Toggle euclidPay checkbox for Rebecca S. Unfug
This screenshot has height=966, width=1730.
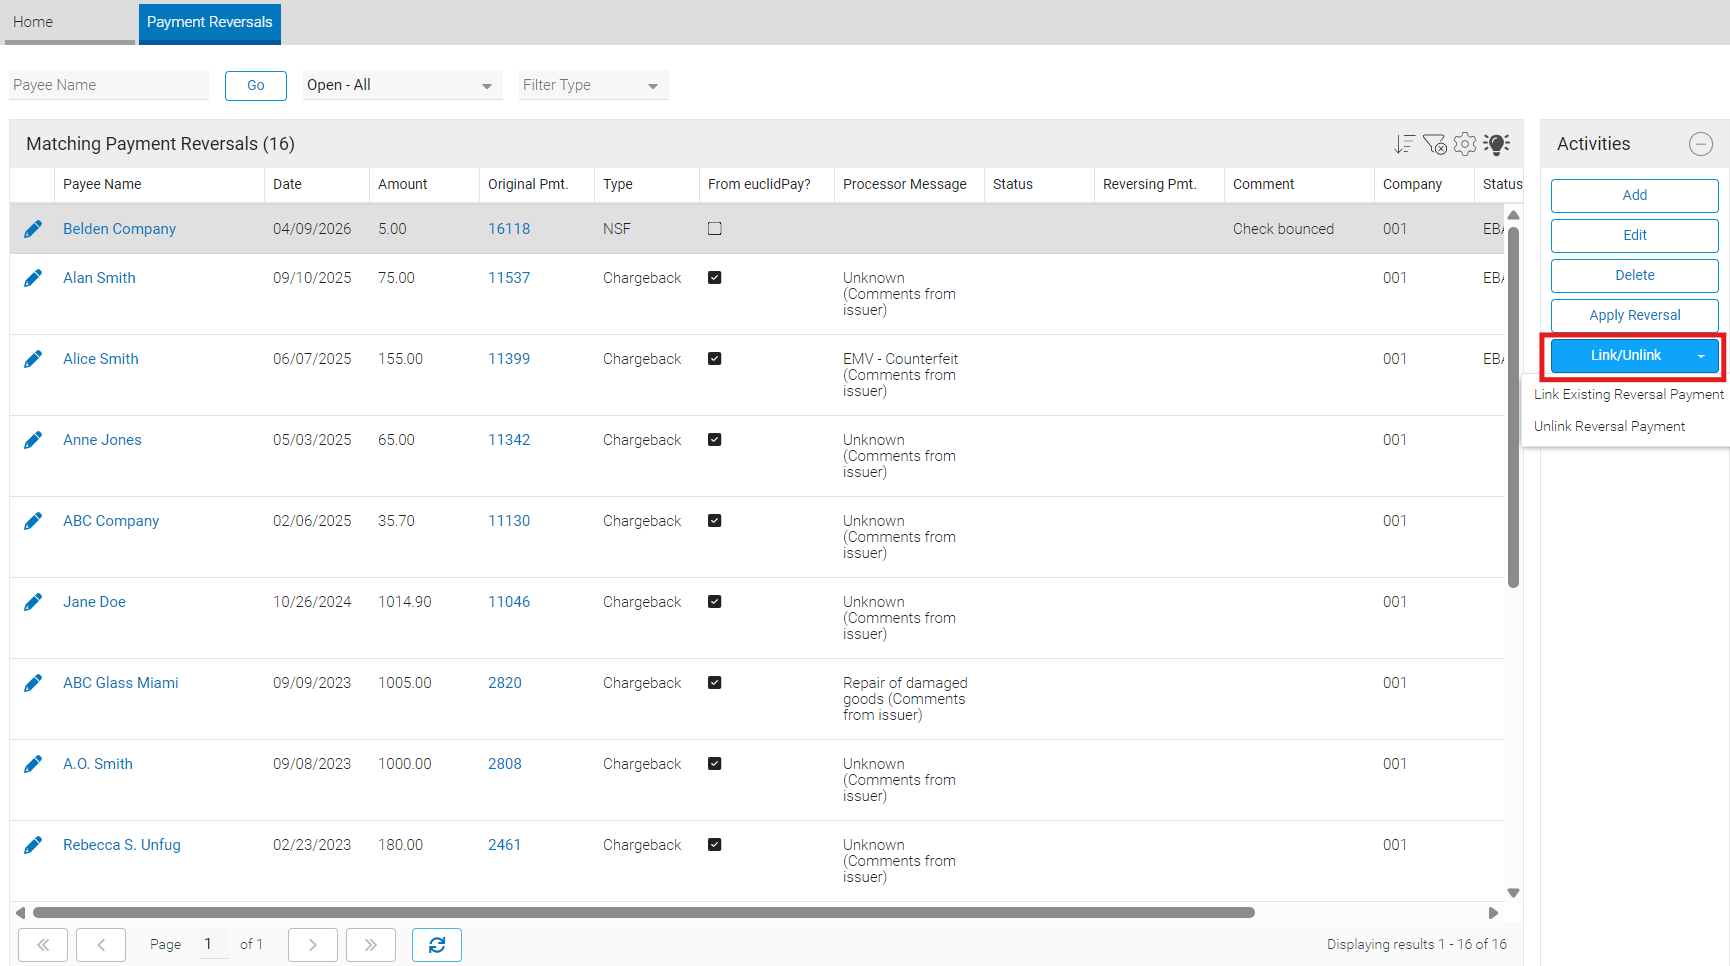pos(715,845)
